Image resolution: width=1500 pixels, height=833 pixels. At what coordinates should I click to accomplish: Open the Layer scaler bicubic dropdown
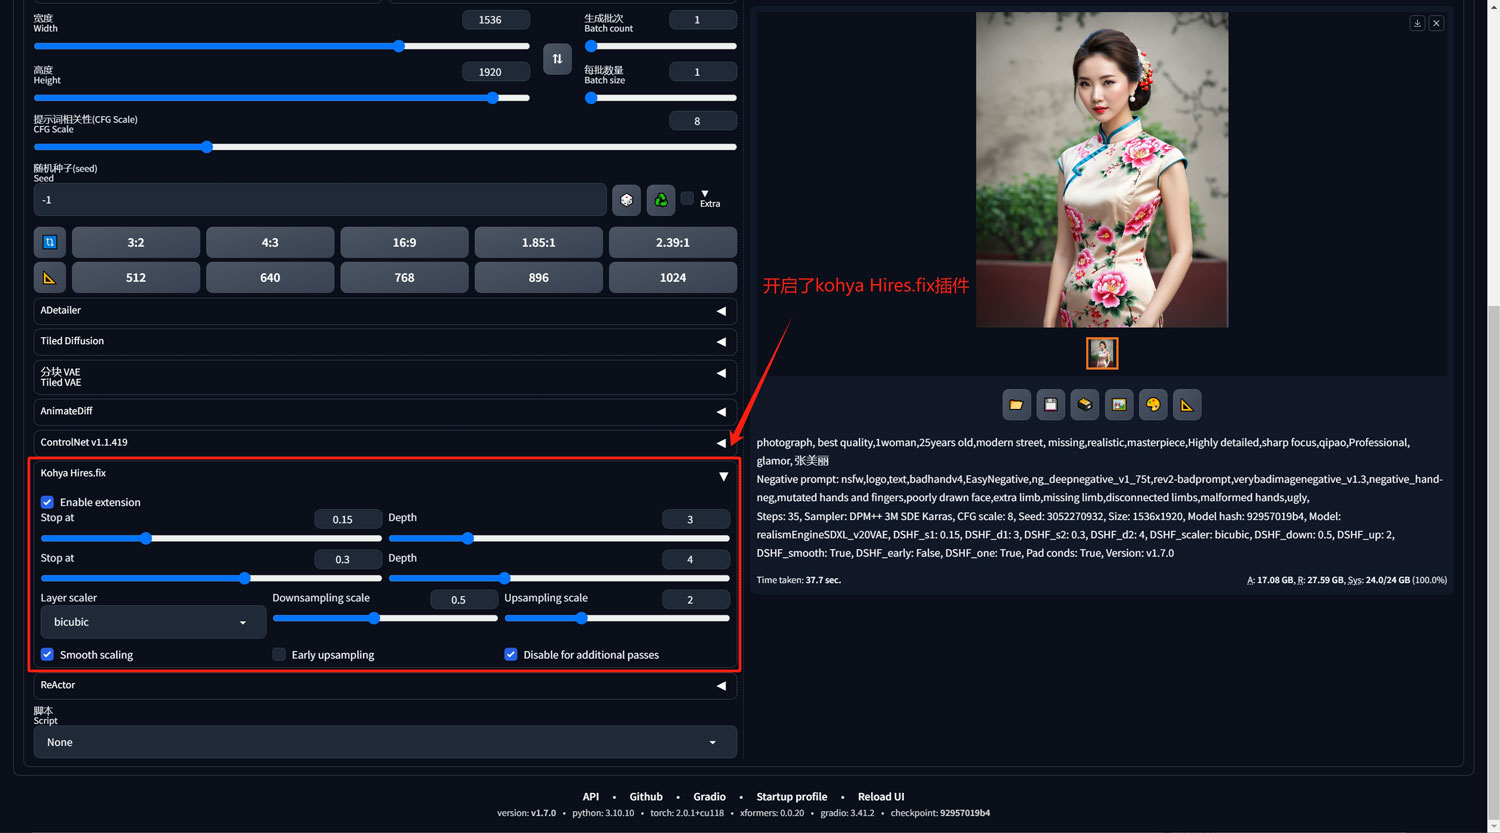tap(152, 622)
